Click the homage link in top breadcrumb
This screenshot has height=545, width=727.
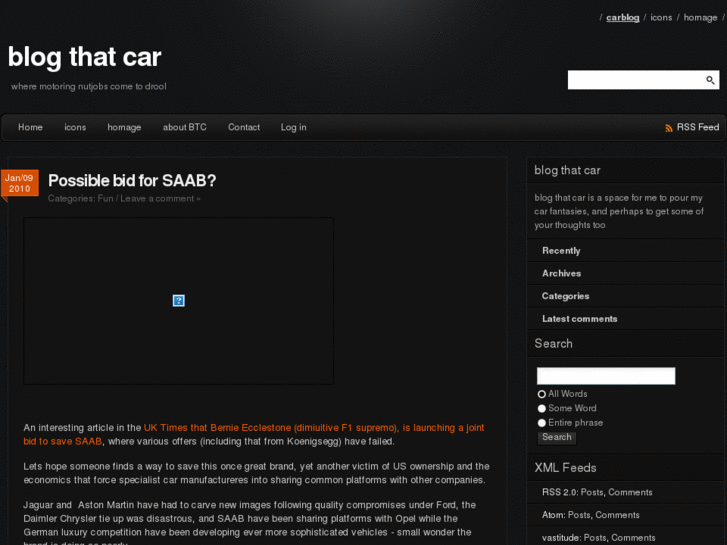point(700,18)
